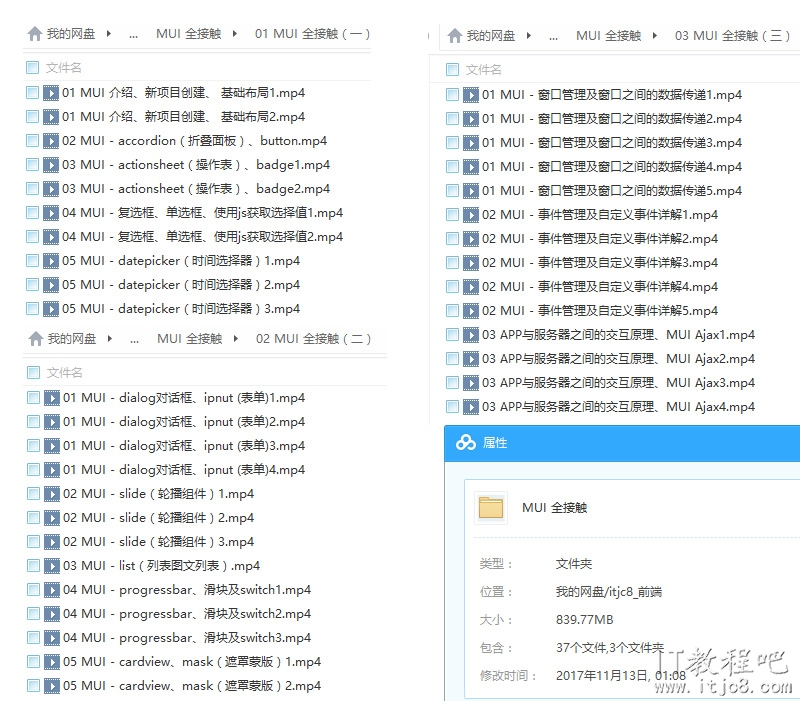The height and width of the screenshot is (701, 800).
Task: Click the video icon of MUI Ajax1.mp4
Action: [x=470, y=335]
